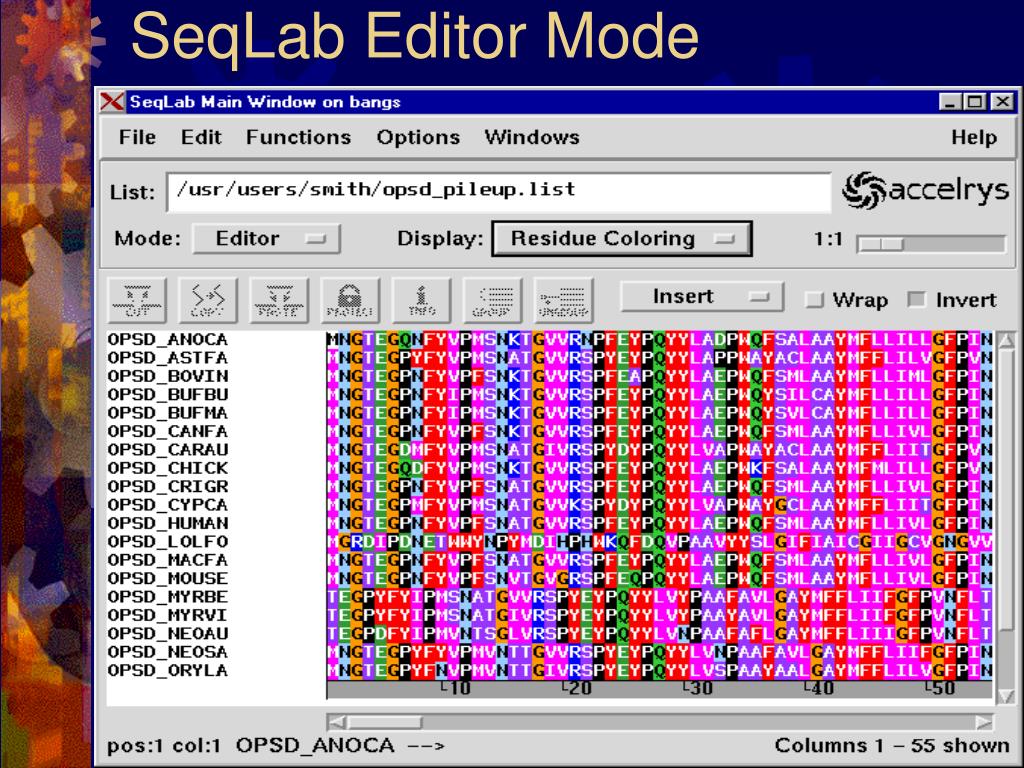
Task: Click the vertical scrollbar up arrow
Action: [x=1006, y=340]
